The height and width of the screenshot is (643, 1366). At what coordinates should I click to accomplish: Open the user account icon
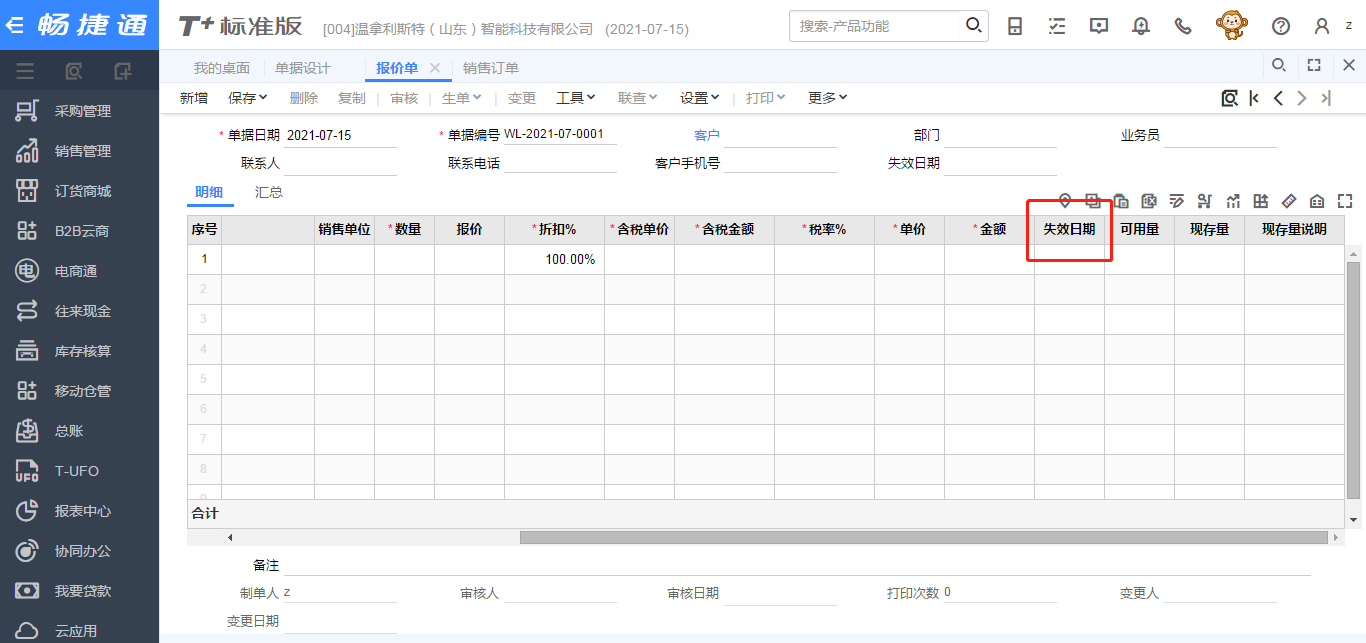[x=1322, y=26]
